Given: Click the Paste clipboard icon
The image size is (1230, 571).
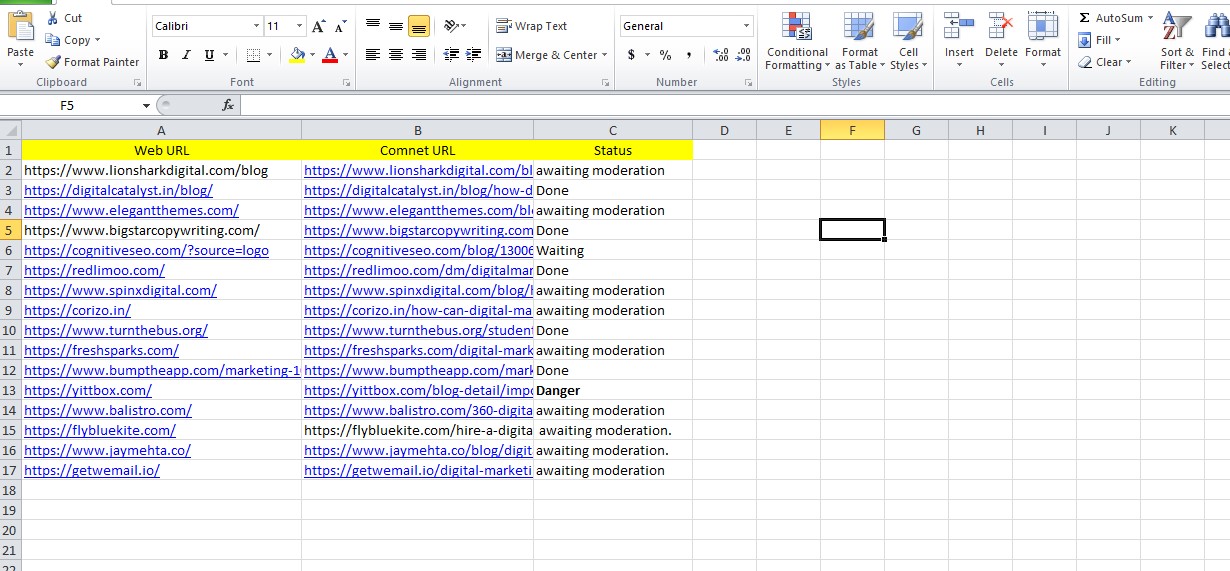Looking at the screenshot, I should (19, 23).
